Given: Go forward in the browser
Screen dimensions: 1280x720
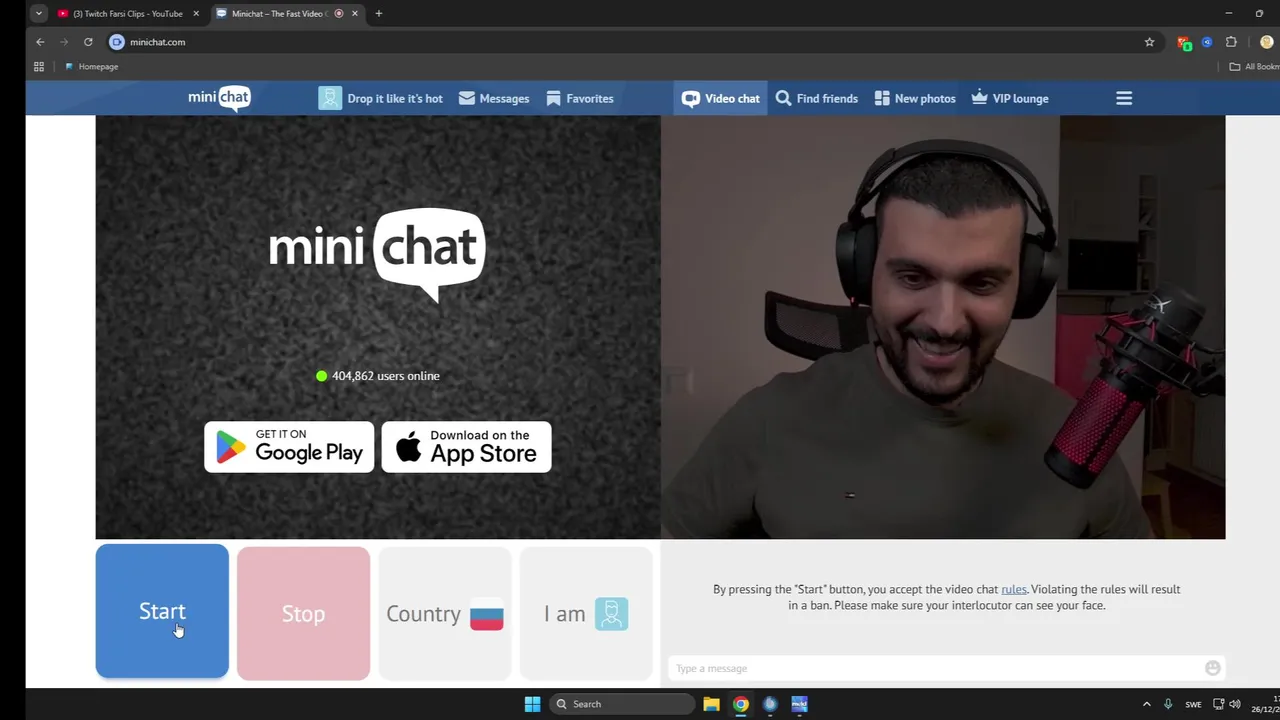Looking at the screenshot, I should [x=64, y=42].
